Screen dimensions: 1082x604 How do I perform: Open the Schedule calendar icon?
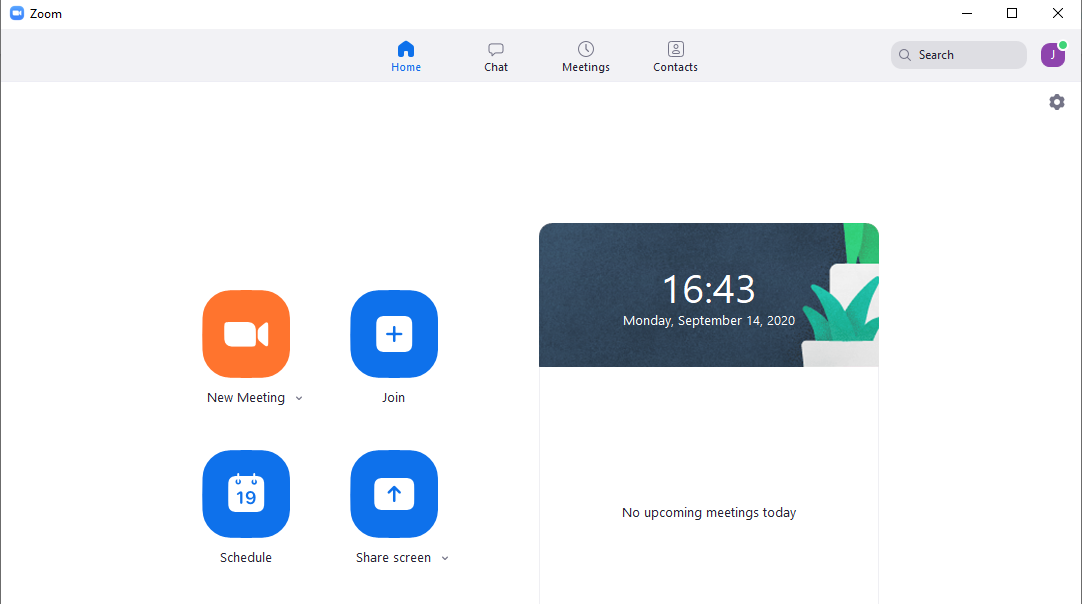(x=246, y=494)
